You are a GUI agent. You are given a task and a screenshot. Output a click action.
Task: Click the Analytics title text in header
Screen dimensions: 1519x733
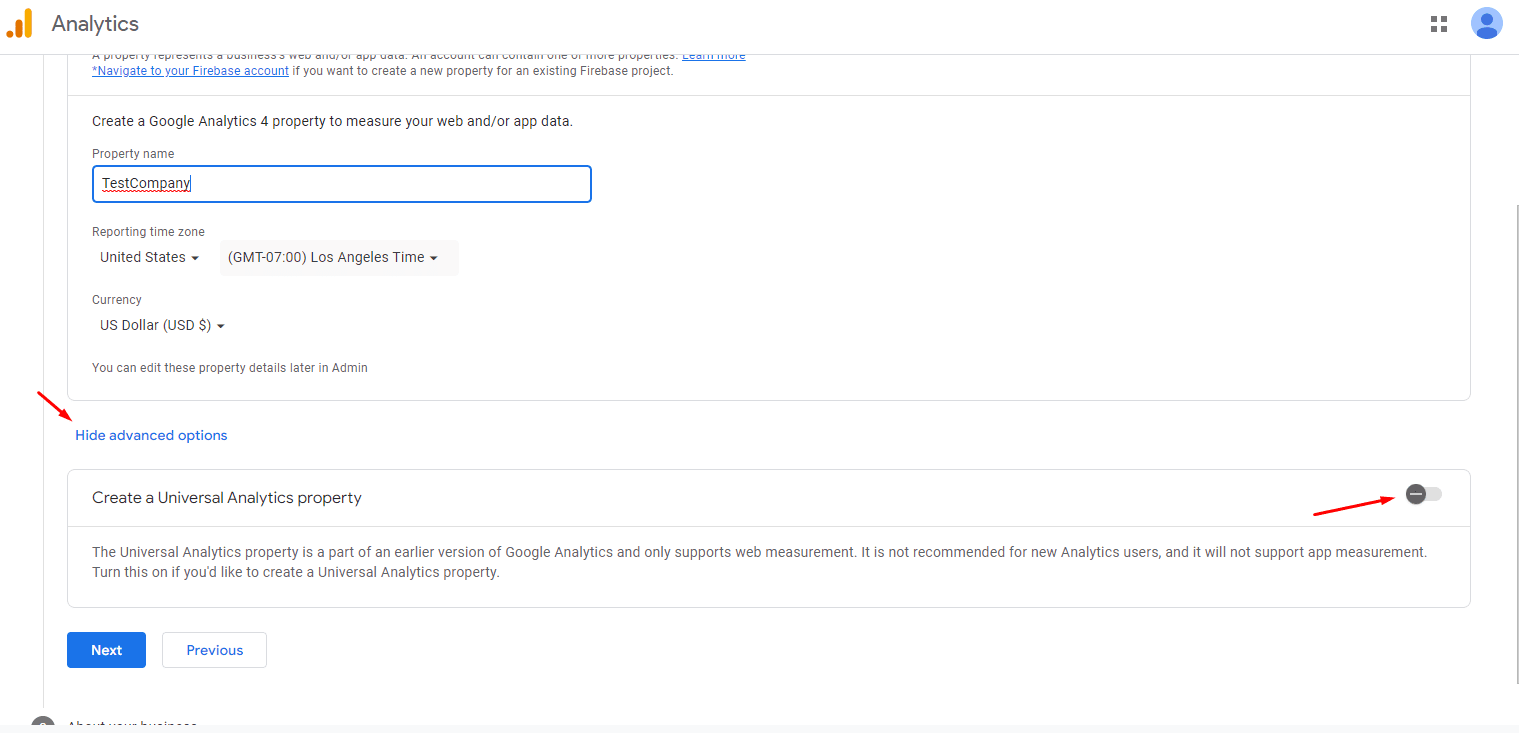click(95, 24)
